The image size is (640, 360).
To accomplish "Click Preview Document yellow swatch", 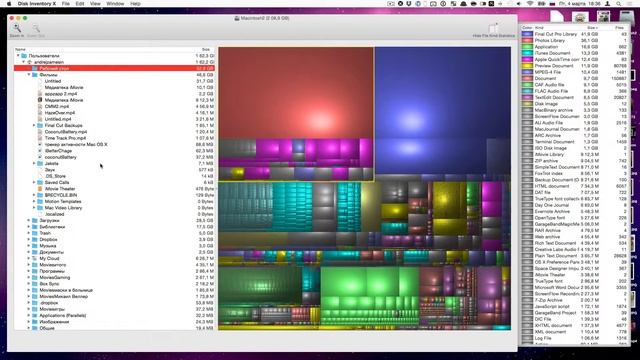I will coord(527,66).
